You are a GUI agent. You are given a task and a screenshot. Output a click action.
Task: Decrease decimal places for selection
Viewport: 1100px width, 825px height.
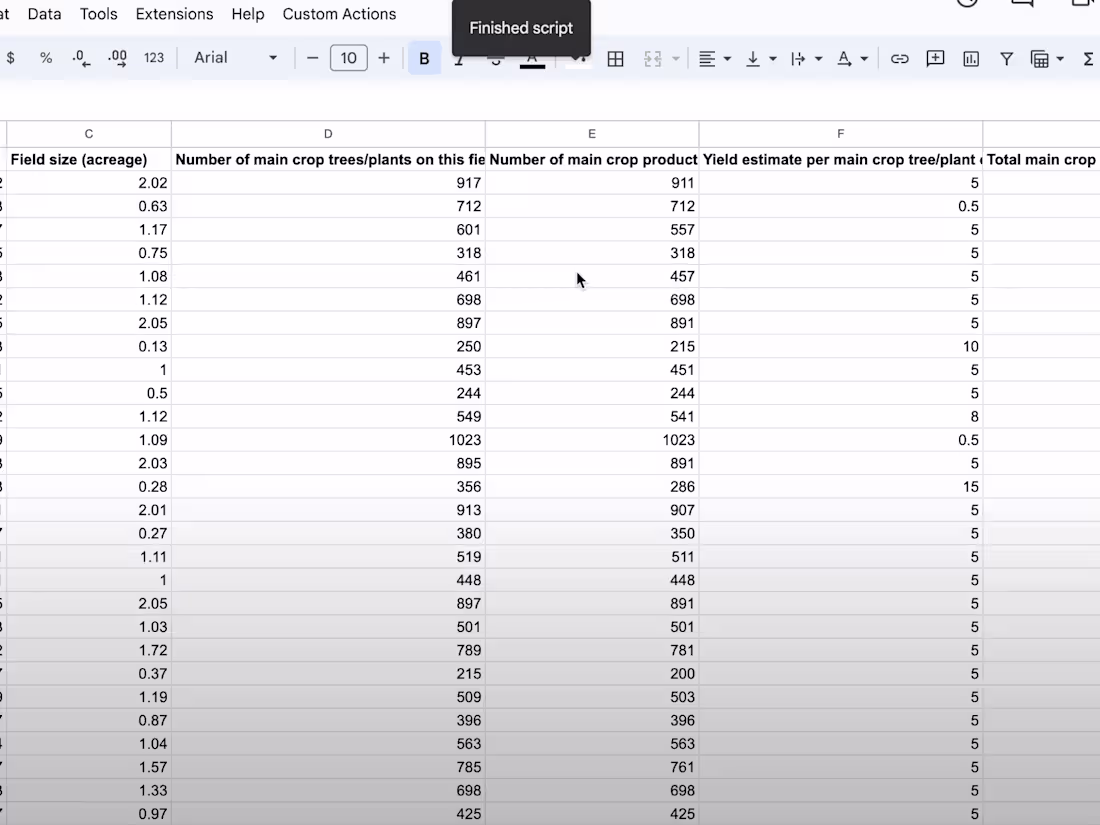[x=81, y=58]
